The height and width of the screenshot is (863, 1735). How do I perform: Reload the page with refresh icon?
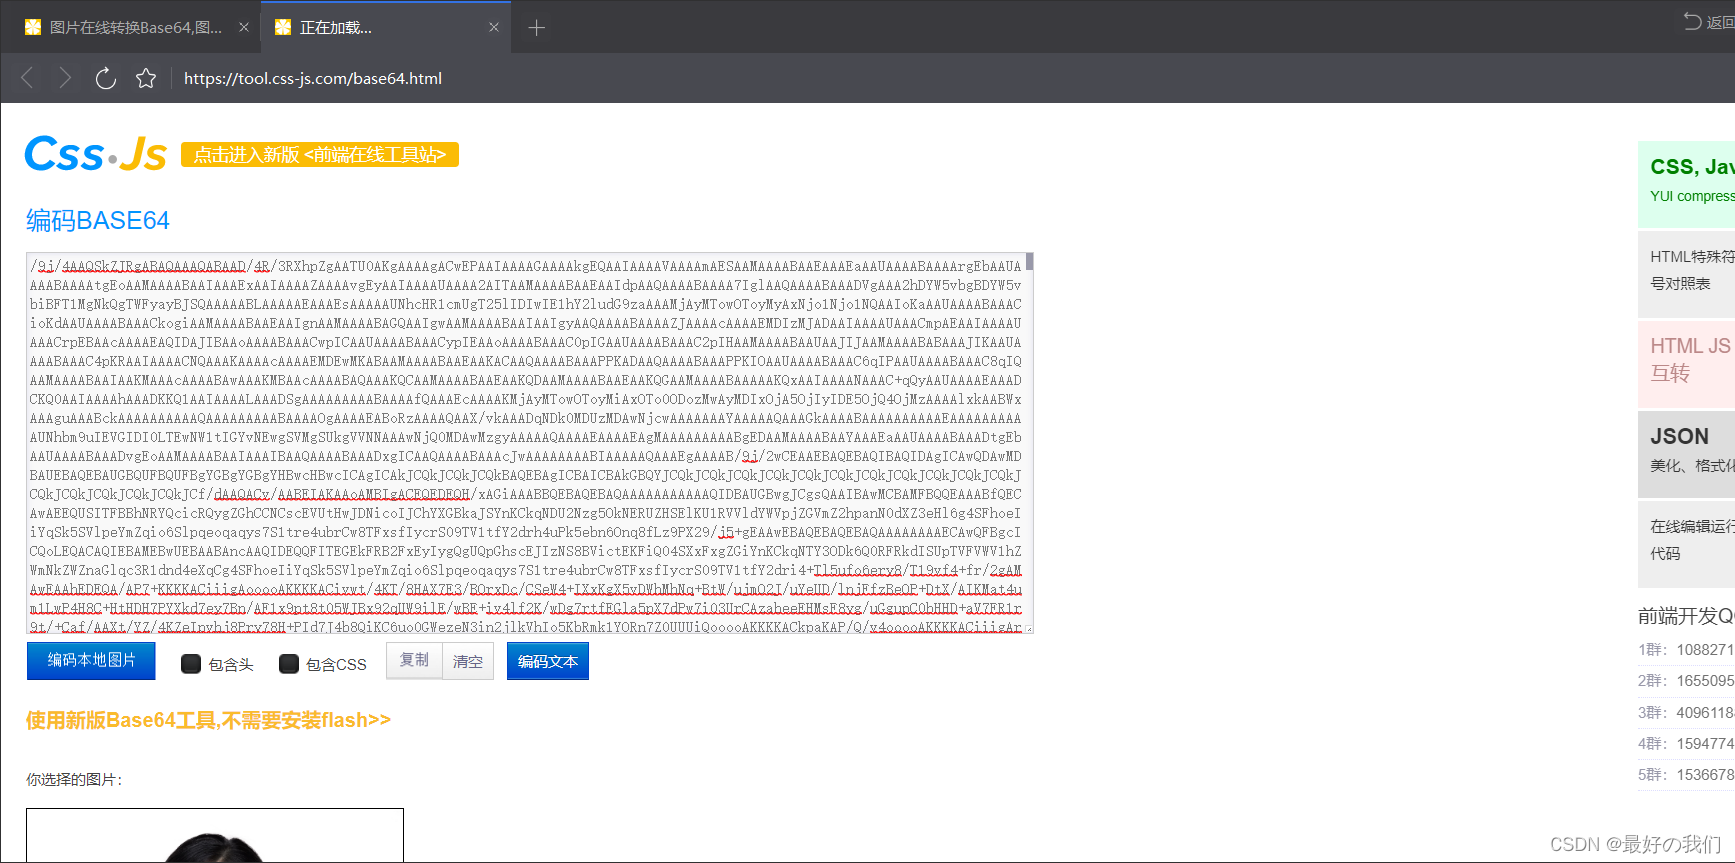point(105,78)
